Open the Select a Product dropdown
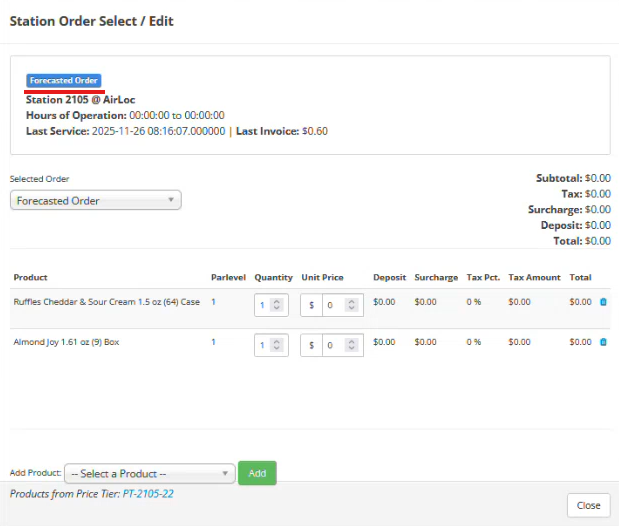The image size is (619, 526). (150, 473)
